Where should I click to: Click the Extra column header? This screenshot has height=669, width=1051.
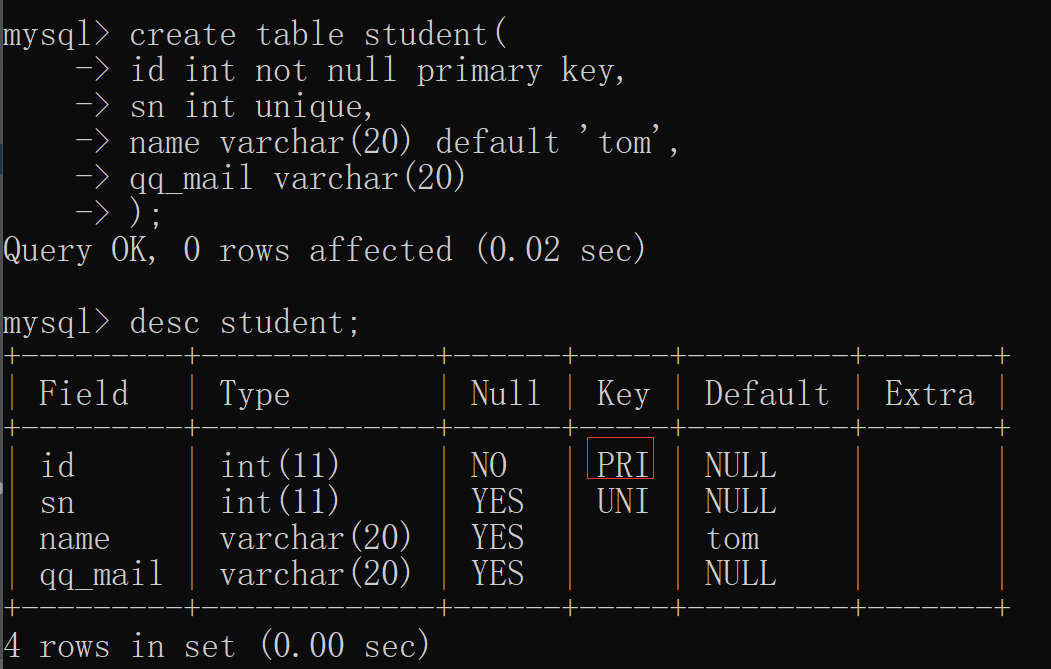click(929, 393)
